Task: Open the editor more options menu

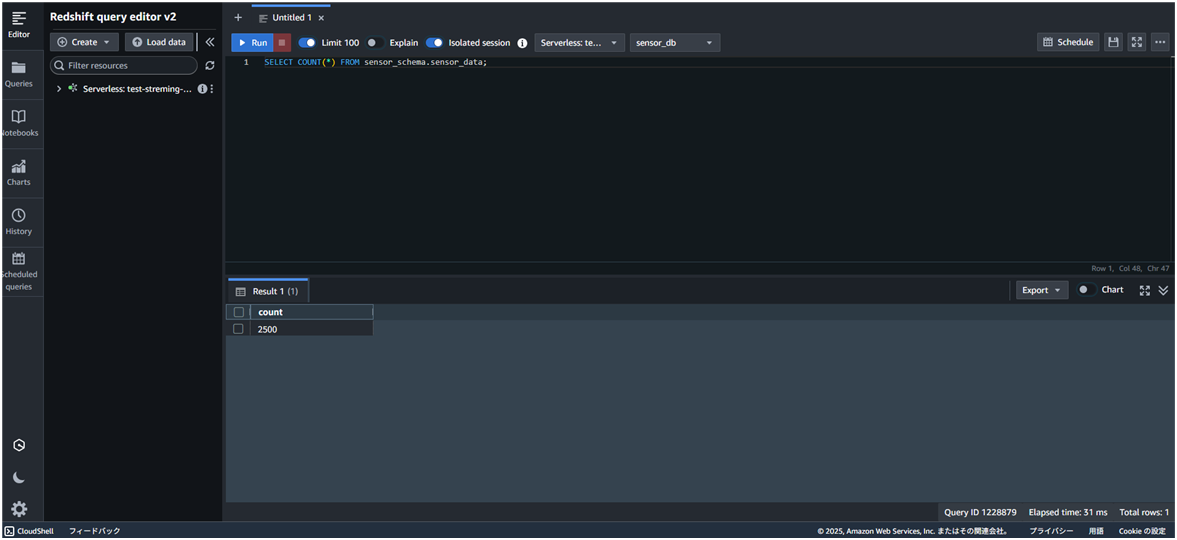Action: [1160, 42]
